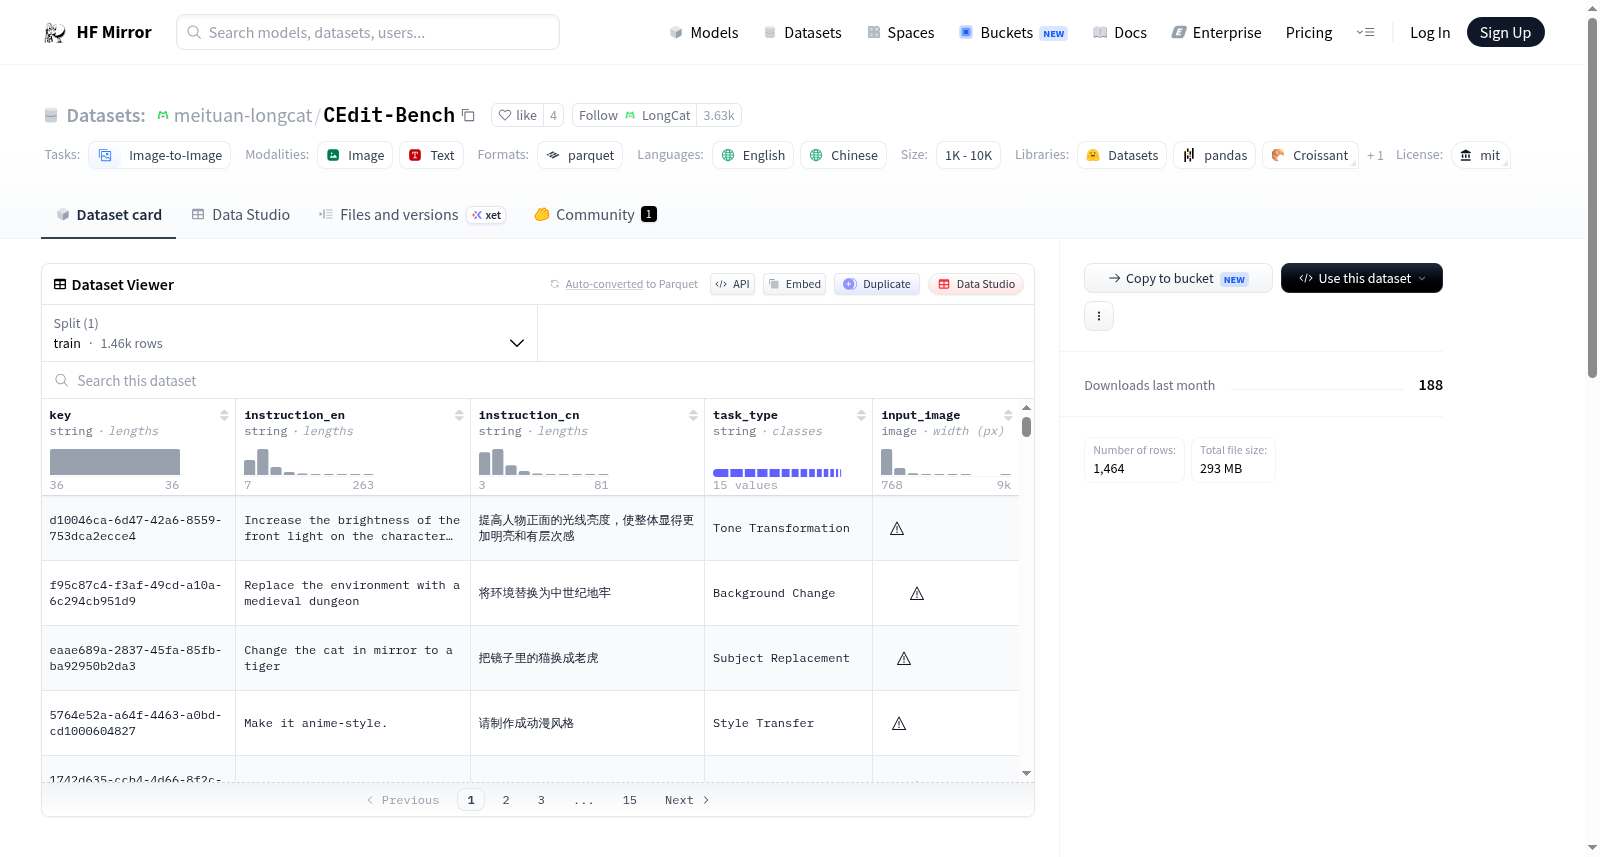Viewport: 1600px width, 857px height.
Task: Focus the Search this dataset field
Action: click(538, 380)
